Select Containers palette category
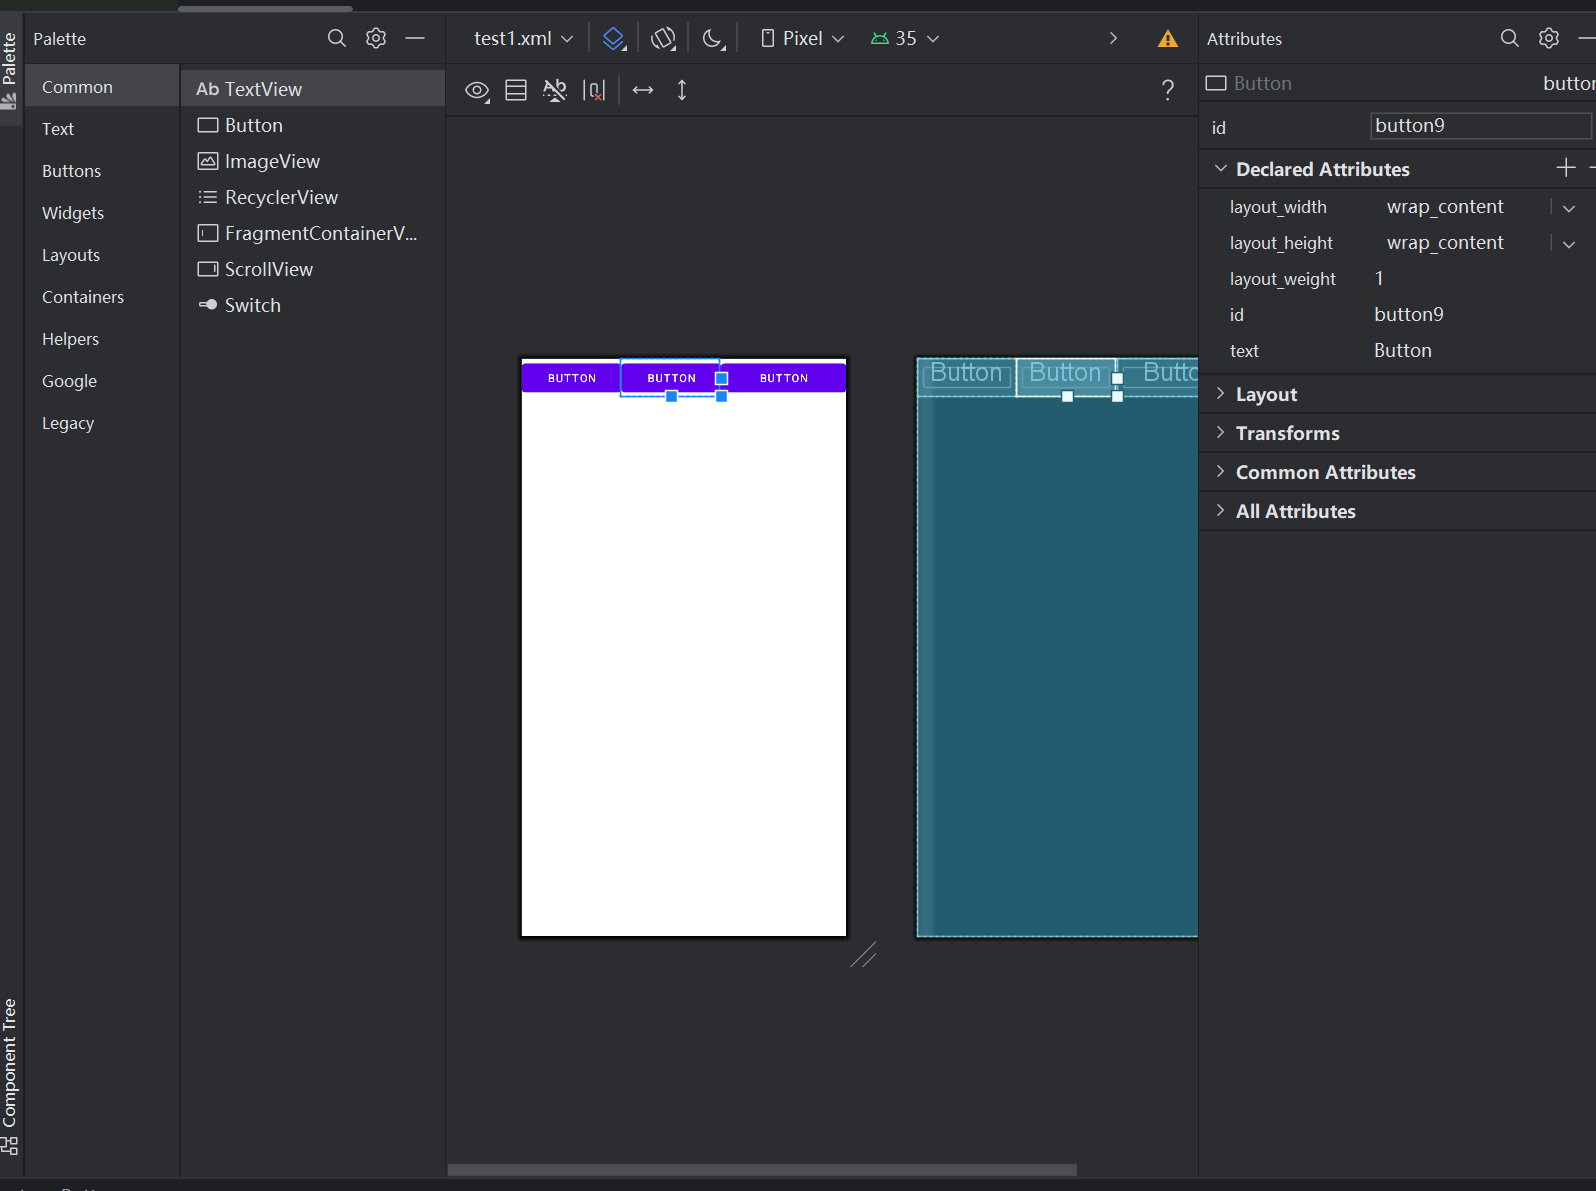Screen dimensions: 1596x1191 tap(102, 297)
